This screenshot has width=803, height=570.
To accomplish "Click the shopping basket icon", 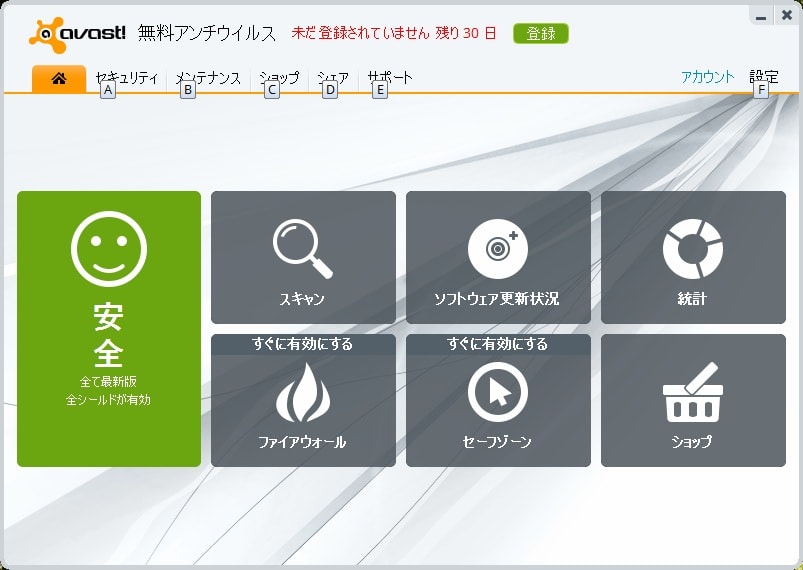I will point(693,392).
